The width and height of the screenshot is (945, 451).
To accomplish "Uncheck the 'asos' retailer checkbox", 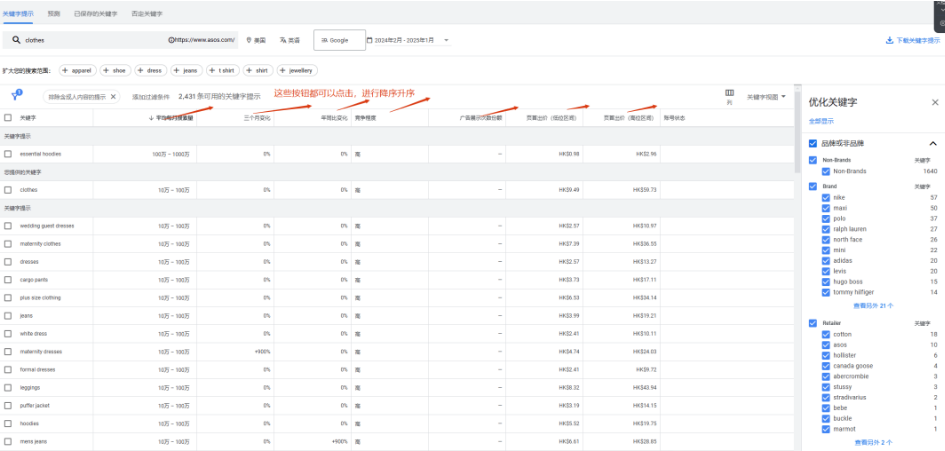I will (x=825, y=344).
